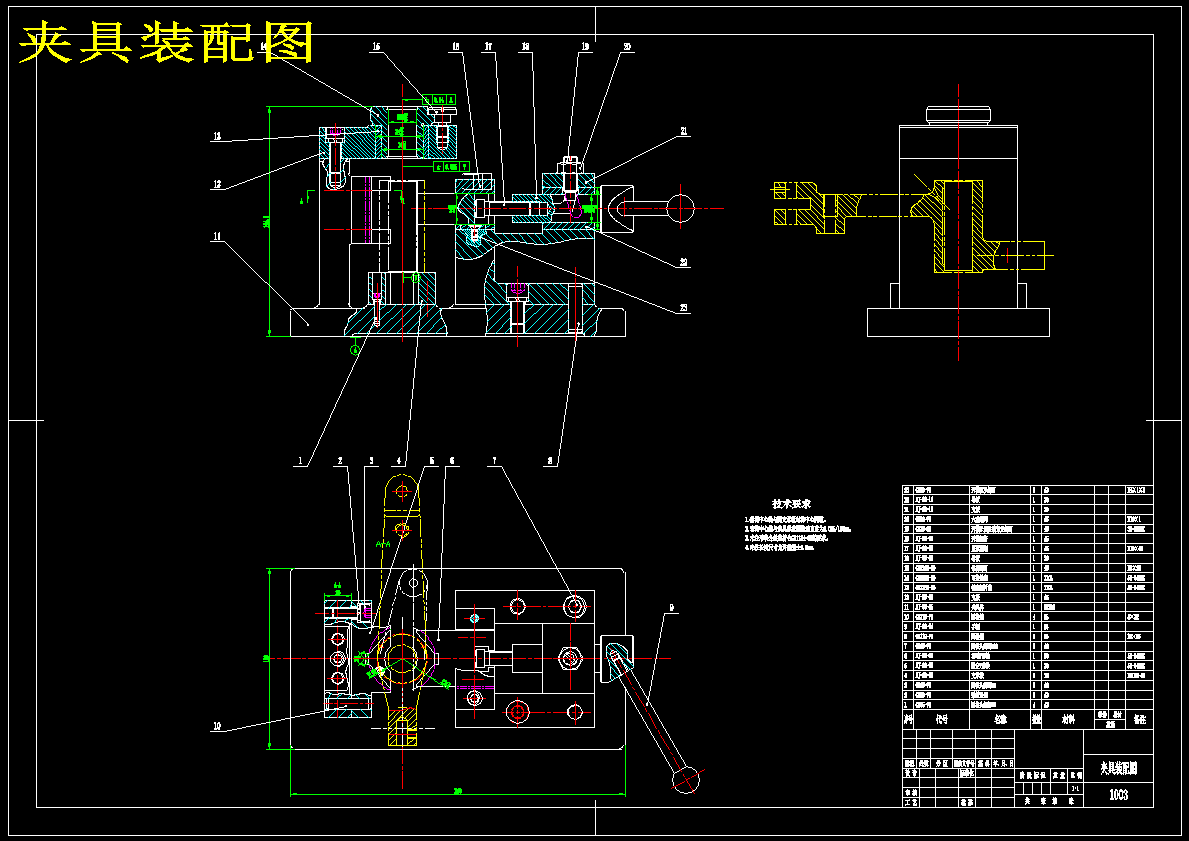Click part balloon number '10'
This screenshot has height=841, width=1189.
coord(217,726)
